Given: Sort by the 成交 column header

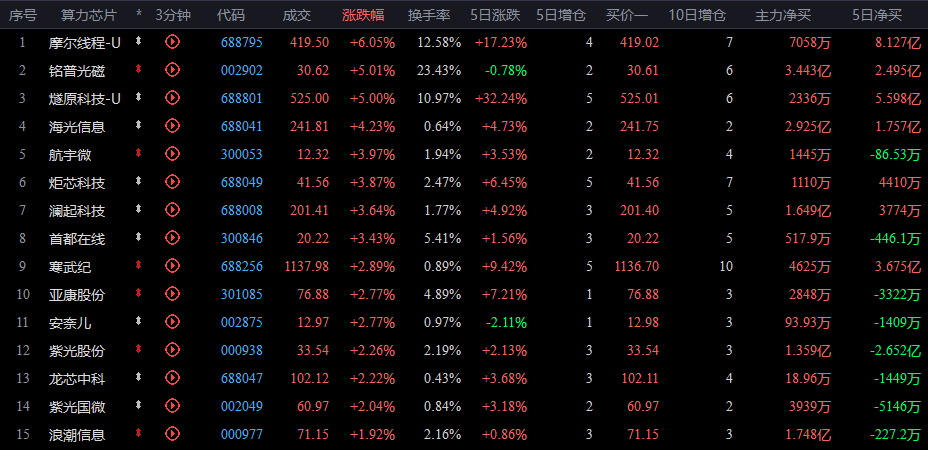Looking at the screenshot, I should 297,15.
